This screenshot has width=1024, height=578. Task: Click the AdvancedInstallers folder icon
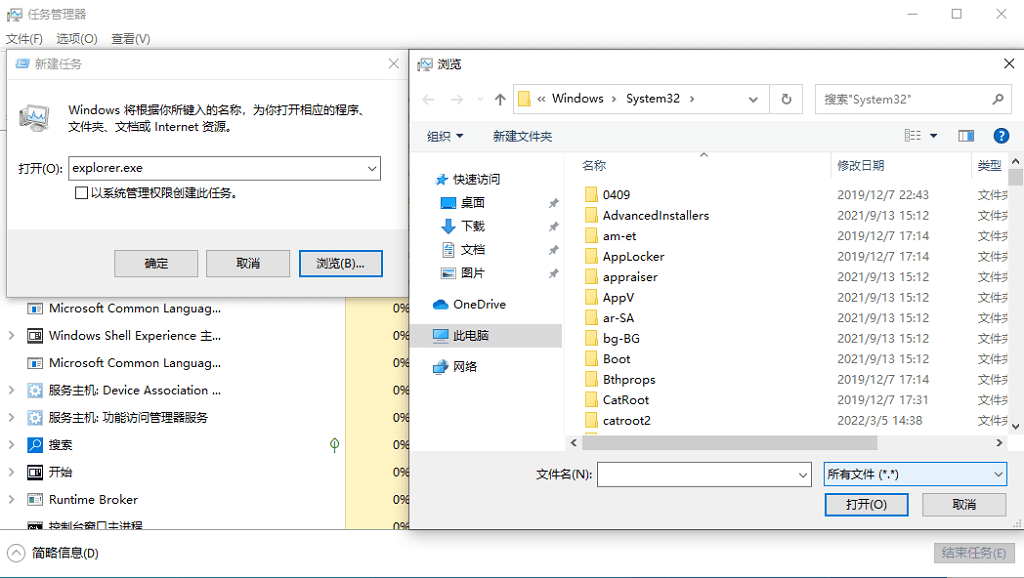pyautogui.click(x=591, y=215)
